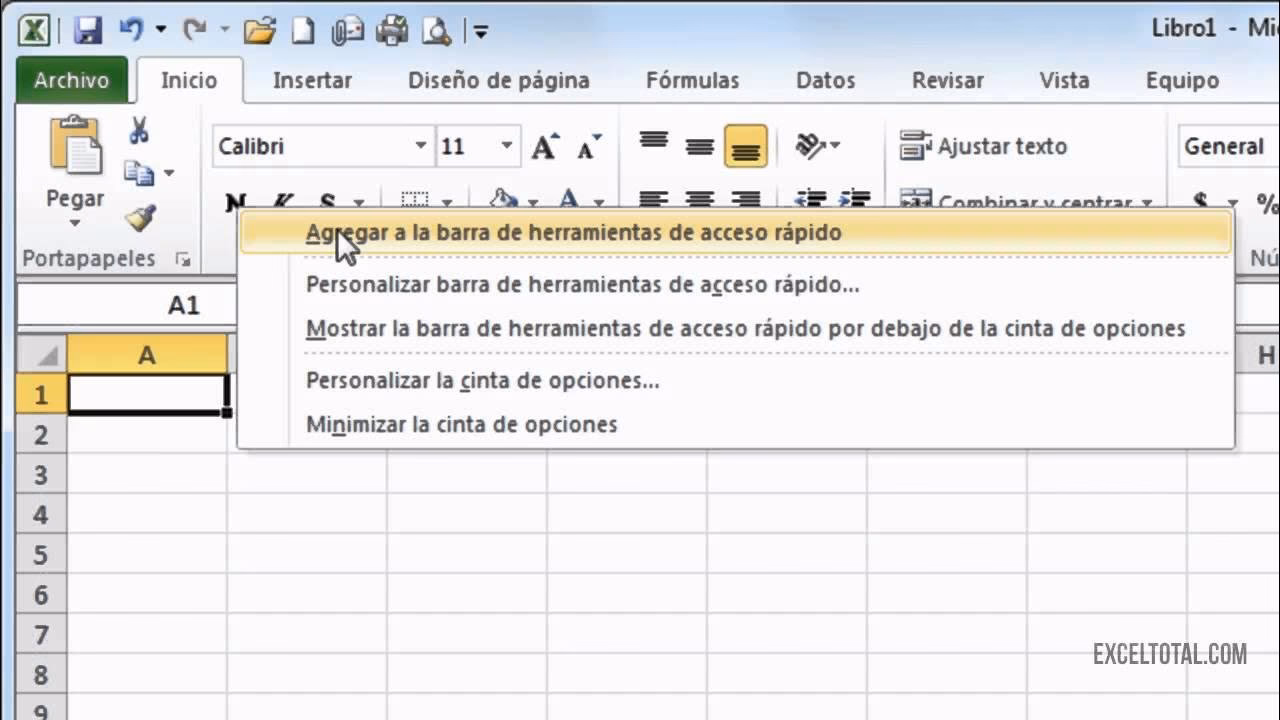This screenshot has width=1280, height=720.
Task: Click the Save icon
Action: pos(90,31)
